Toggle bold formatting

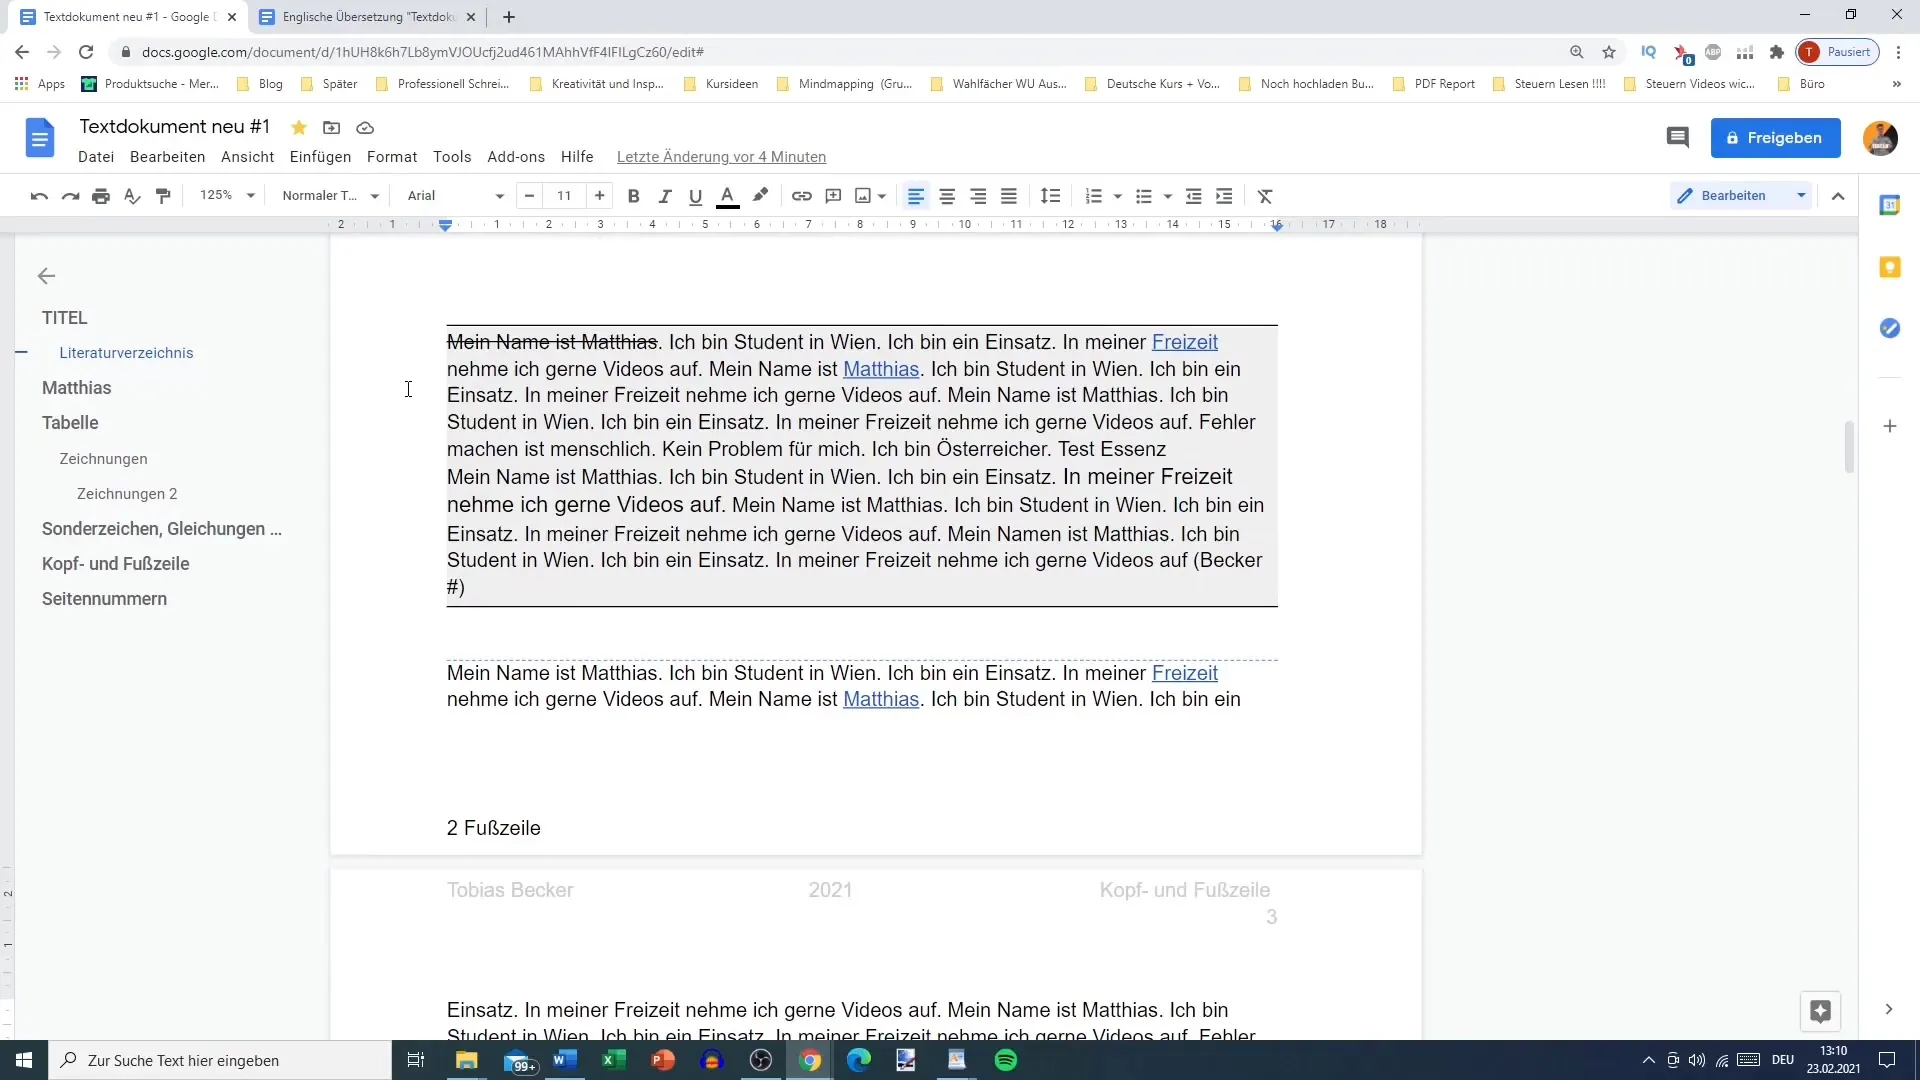(x=633, y=196)
